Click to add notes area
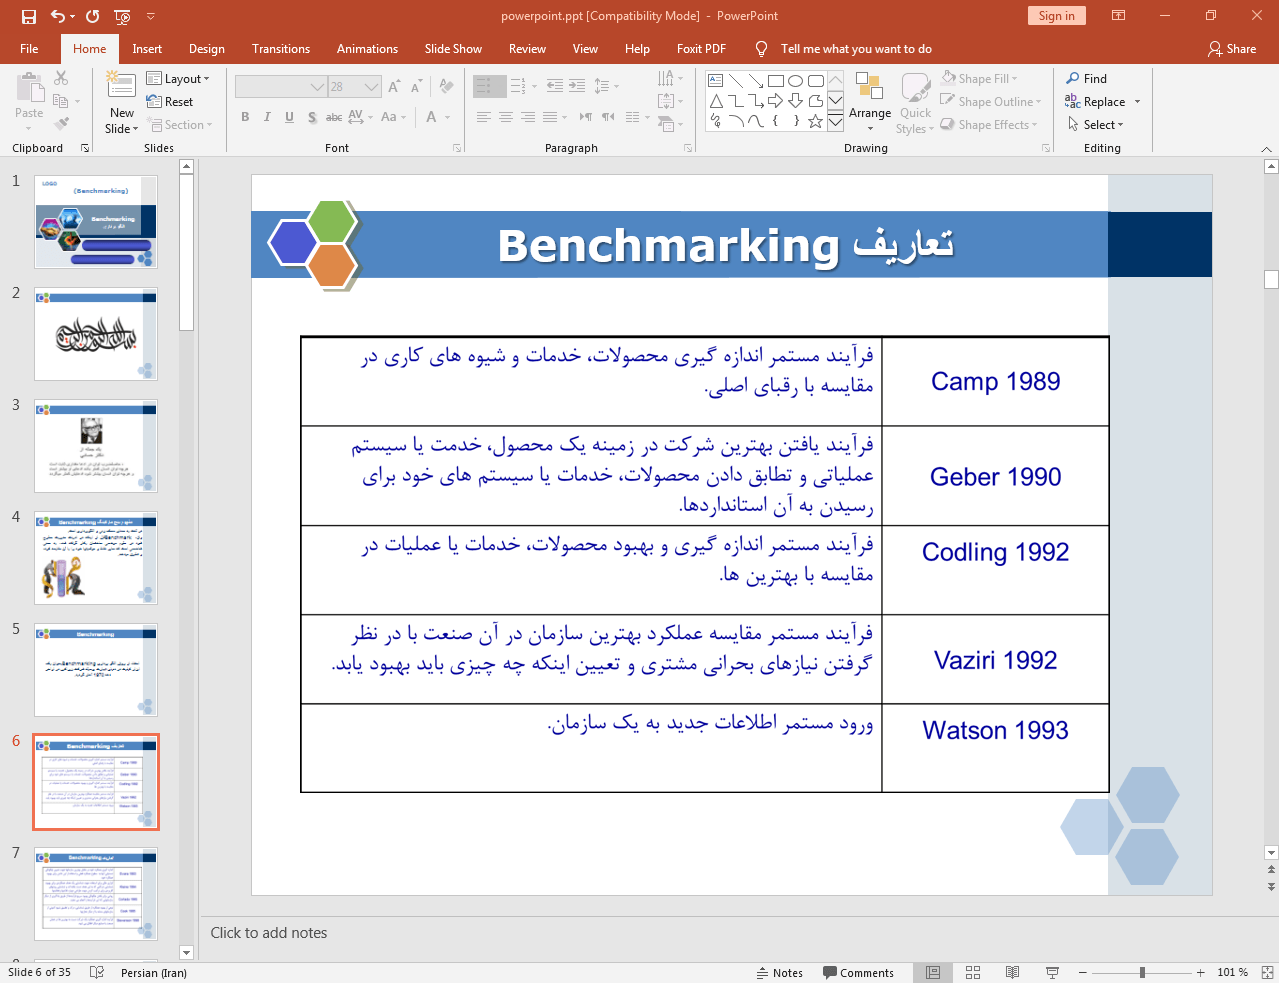 coord(269,933)
